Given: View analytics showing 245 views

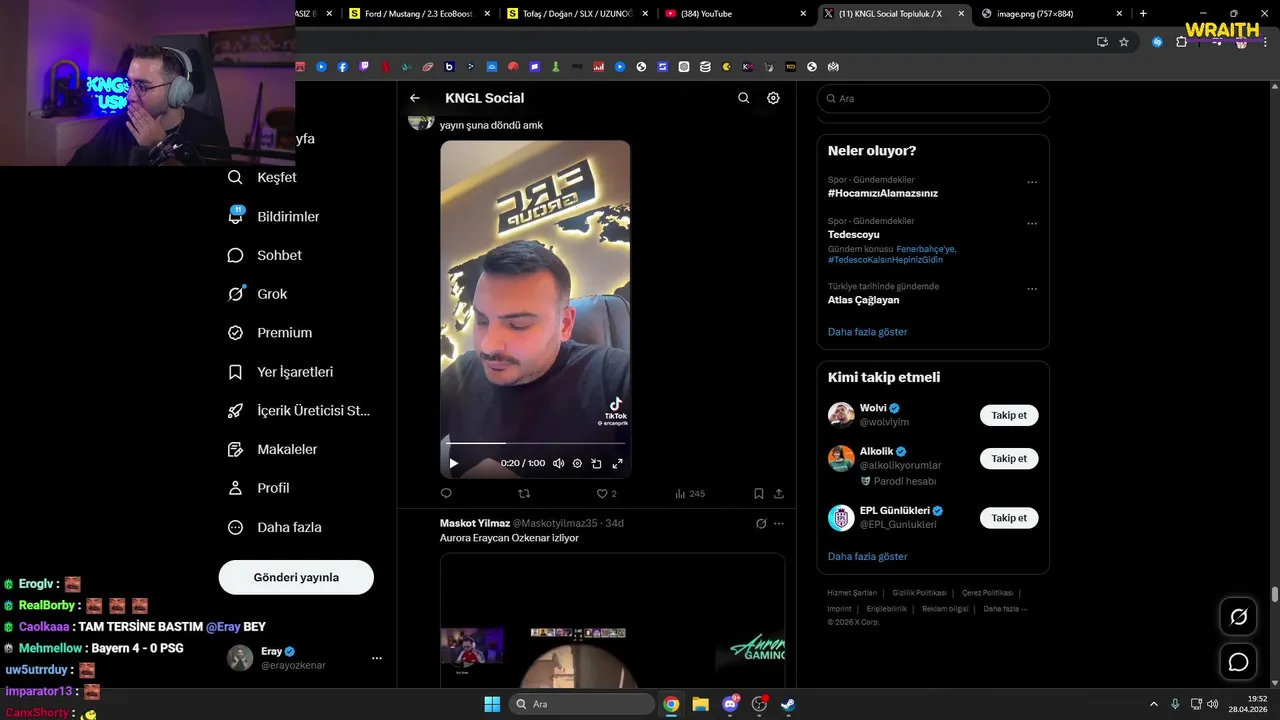Looking at the screenshot, I should click(689, 493).
